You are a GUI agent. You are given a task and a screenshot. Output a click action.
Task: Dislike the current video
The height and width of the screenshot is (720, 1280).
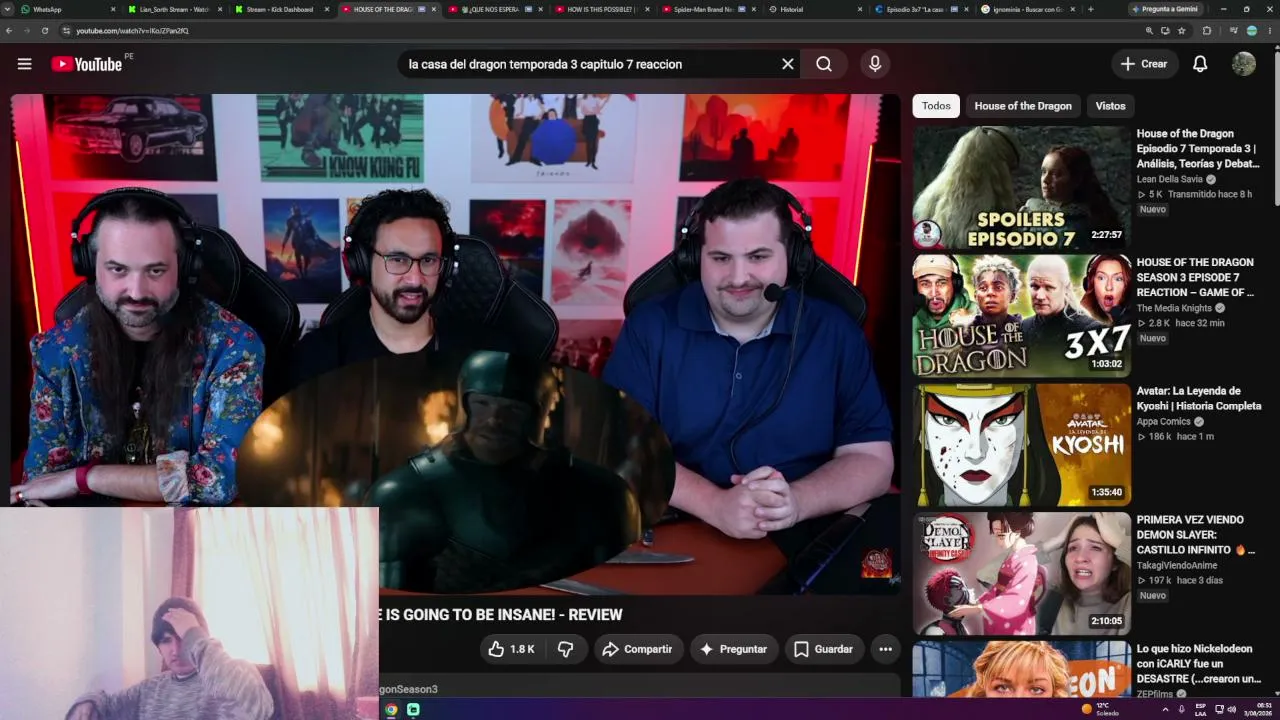pyautogui.click(x=565, y=649)
